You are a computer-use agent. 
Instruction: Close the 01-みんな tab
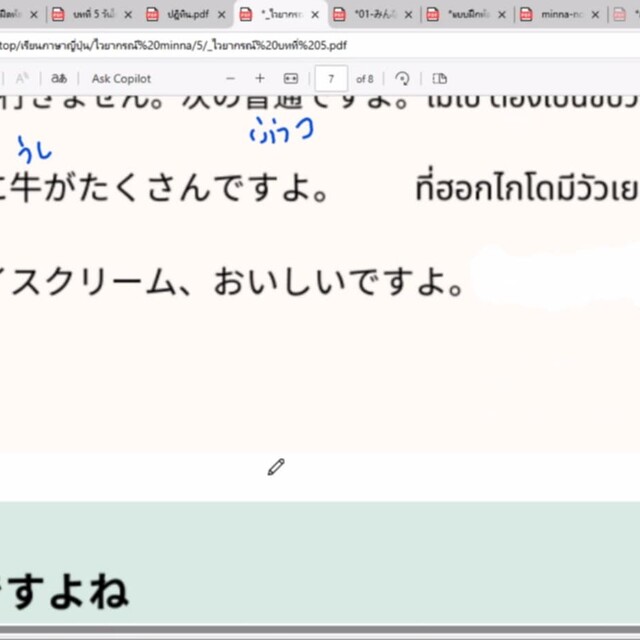409,15
